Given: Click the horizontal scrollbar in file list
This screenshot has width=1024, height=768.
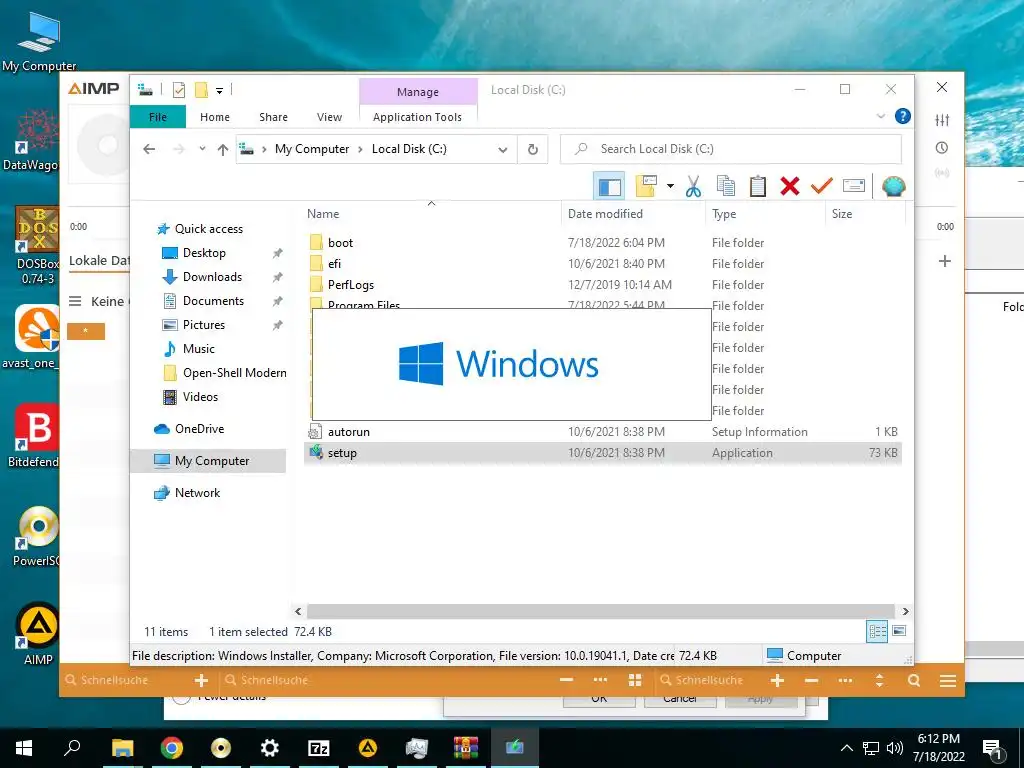Looking at the screenshot, I should click(x=600, y=611).
